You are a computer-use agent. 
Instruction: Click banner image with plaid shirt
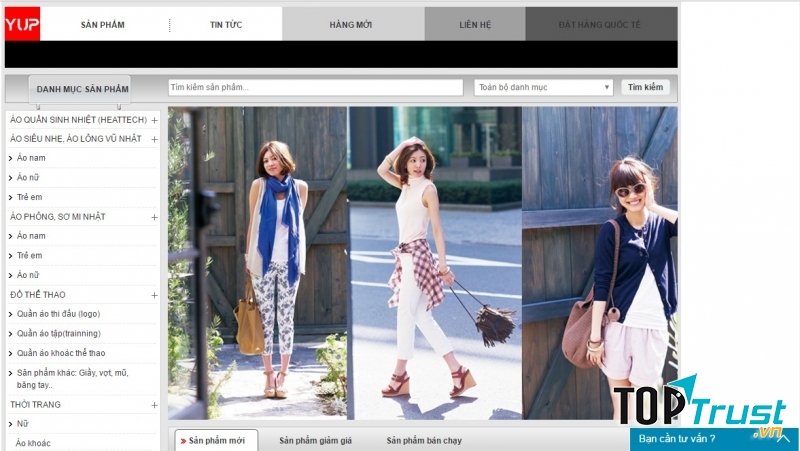tap(435, 263)
